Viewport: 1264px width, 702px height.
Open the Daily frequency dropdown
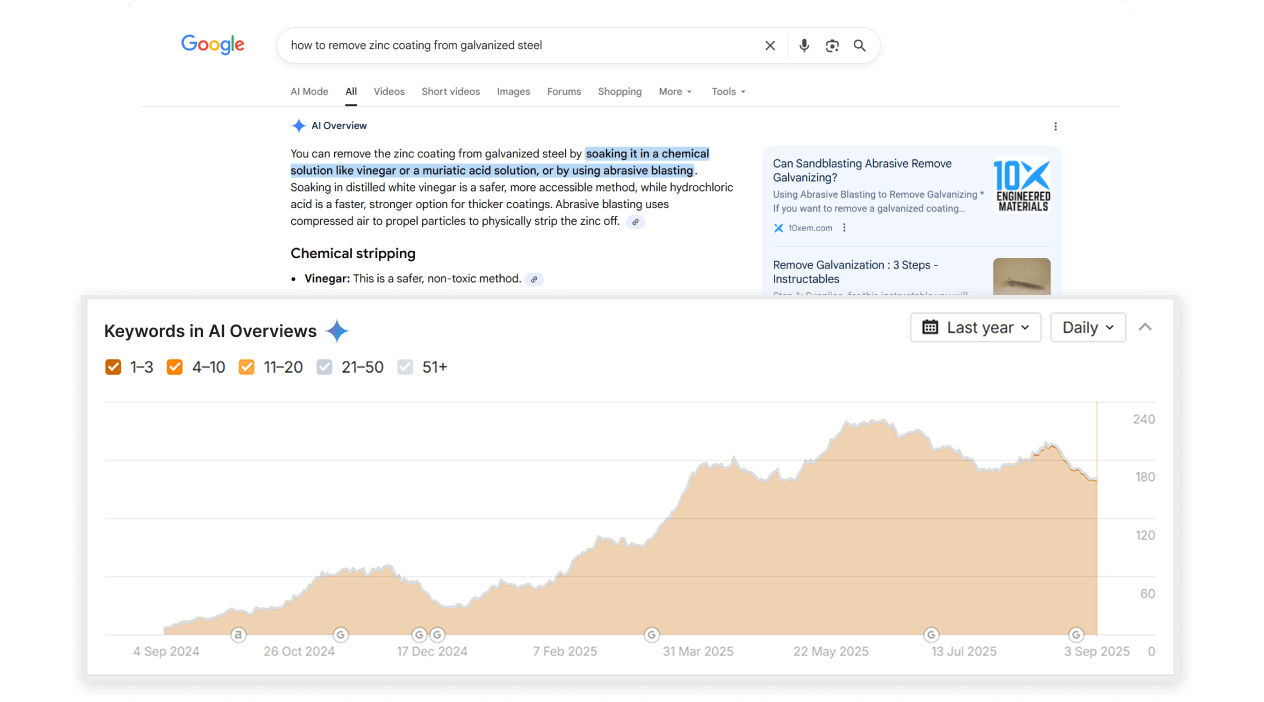[1088, 327]
